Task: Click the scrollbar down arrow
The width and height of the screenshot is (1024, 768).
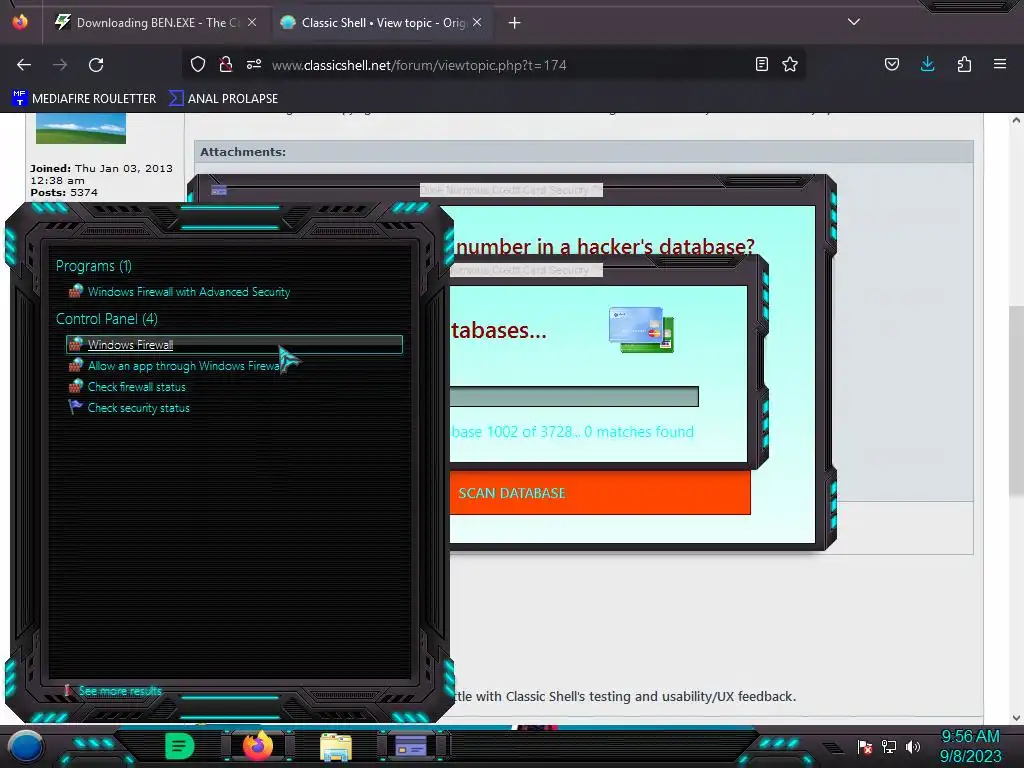Action: (1016, 718)
